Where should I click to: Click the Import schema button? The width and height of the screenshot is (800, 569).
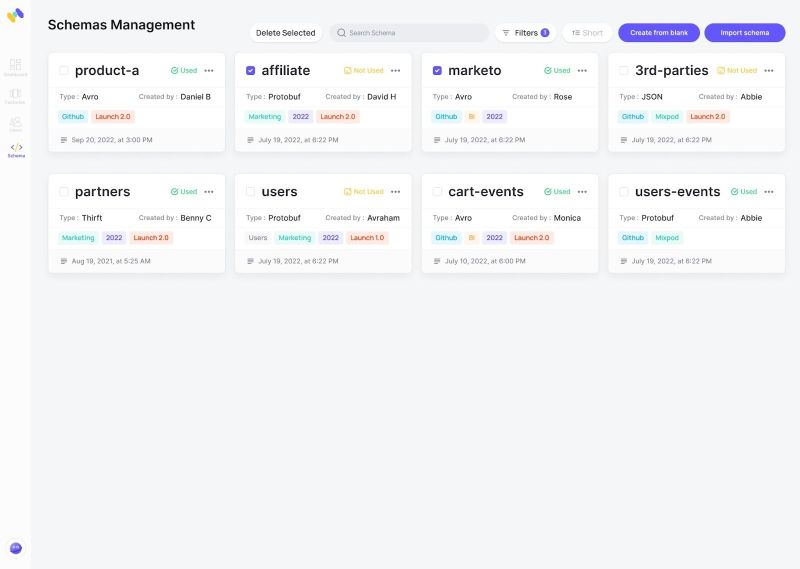[x=744, y=33]
